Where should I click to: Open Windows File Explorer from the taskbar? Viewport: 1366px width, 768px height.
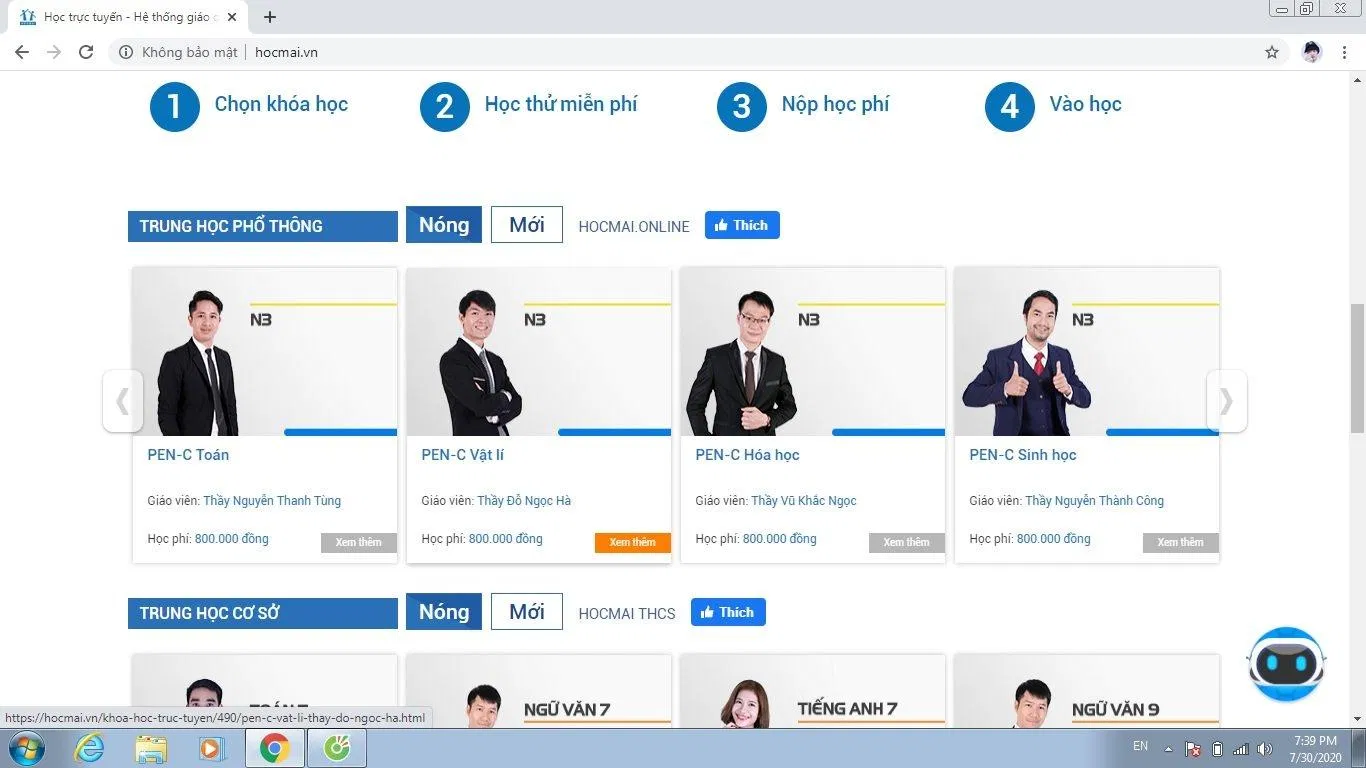click(151, 747)
